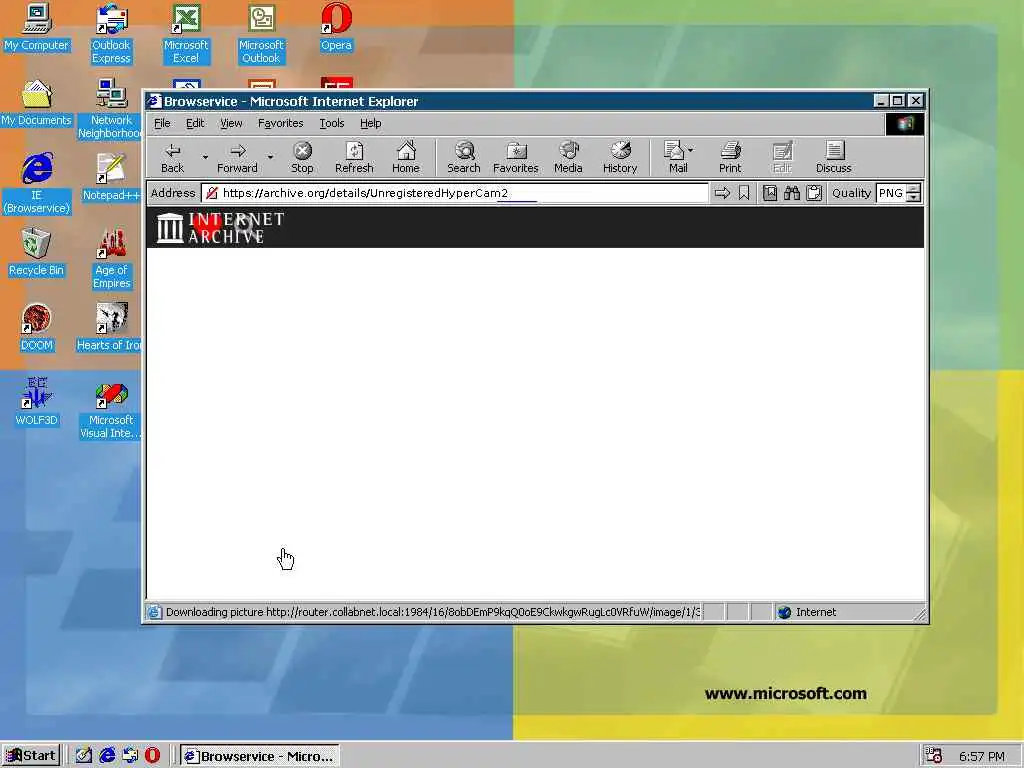Go to the Home page

[x=406, y=158]
